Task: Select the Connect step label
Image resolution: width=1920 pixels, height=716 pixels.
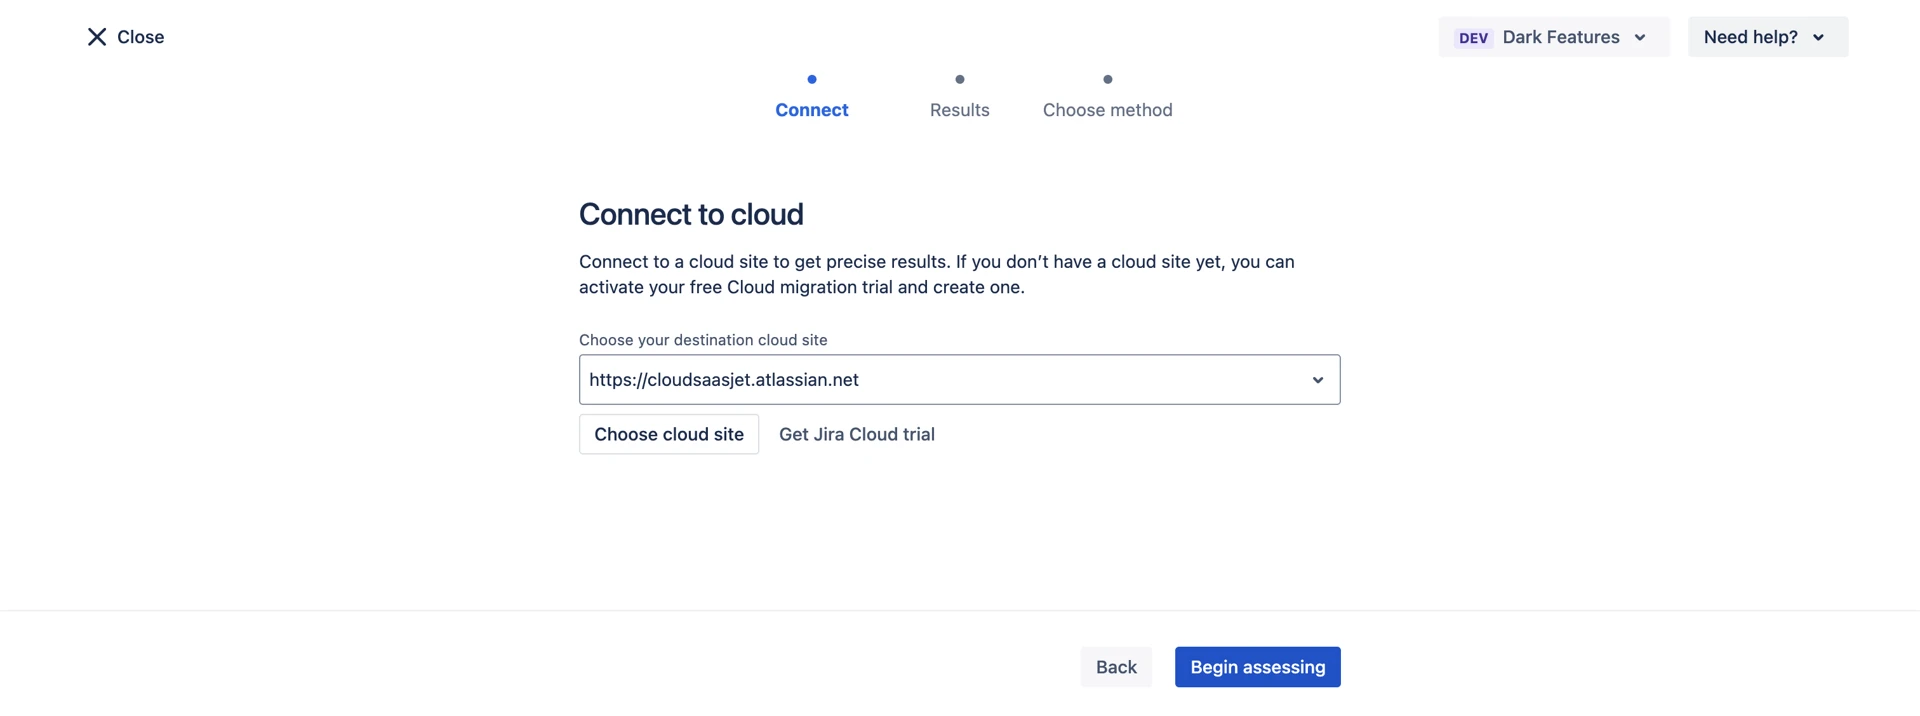Action: pos(812,110)
